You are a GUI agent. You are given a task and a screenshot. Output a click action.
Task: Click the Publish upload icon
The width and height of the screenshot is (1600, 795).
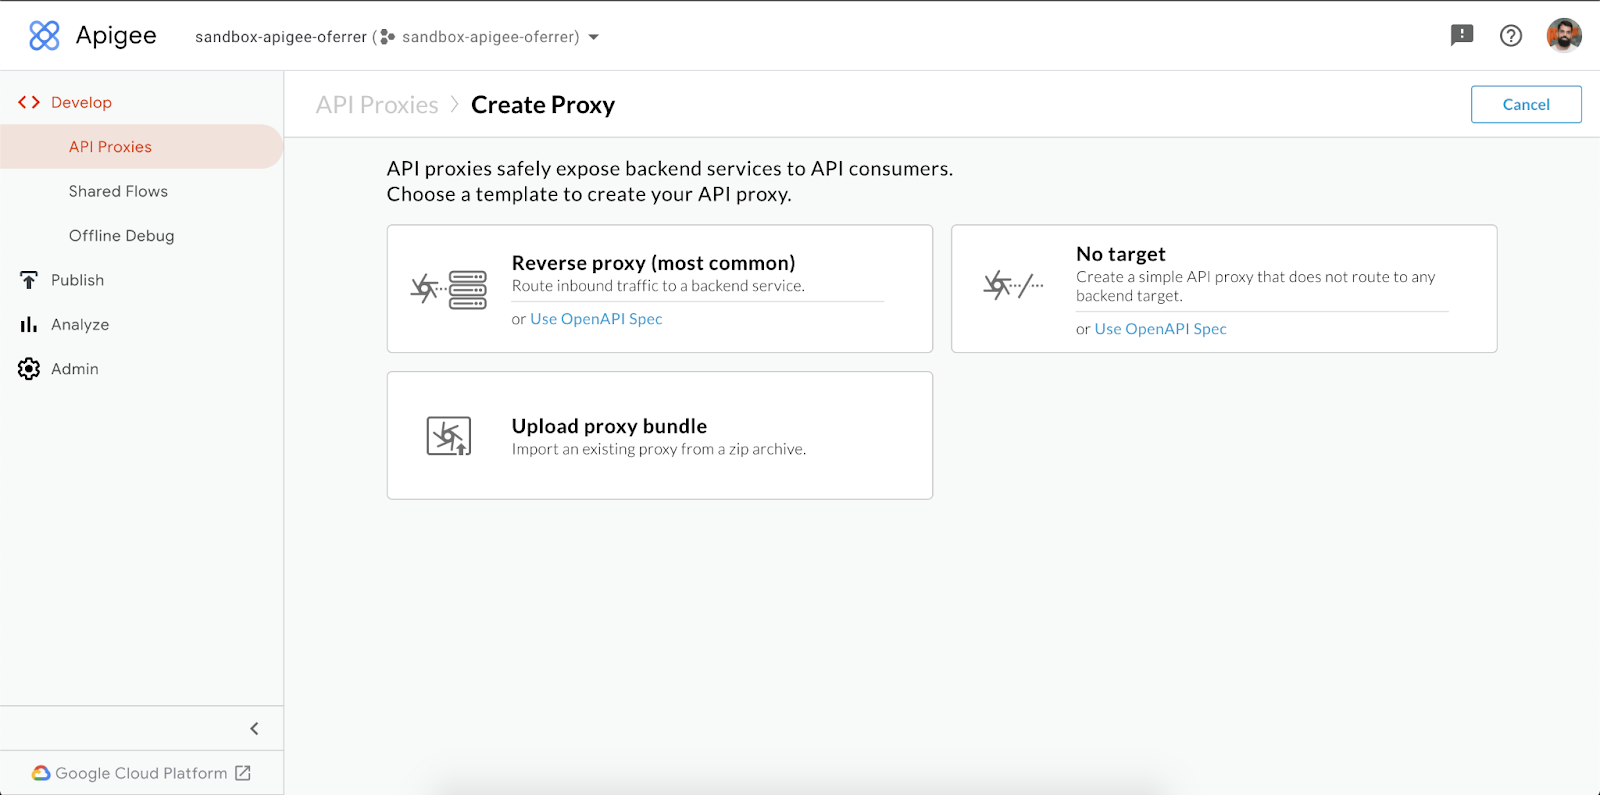(x=29, y=280)
